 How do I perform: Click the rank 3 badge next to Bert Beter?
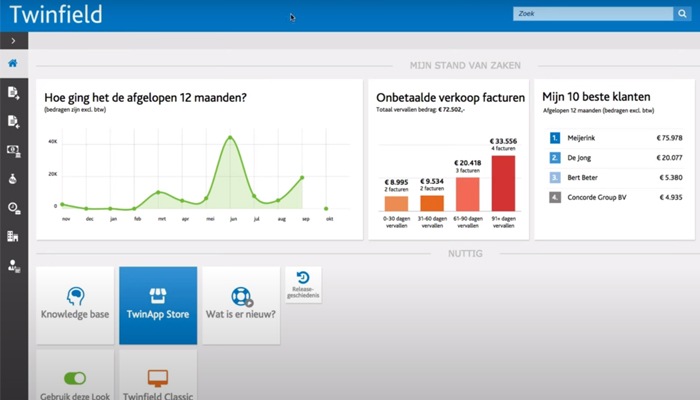coord(555,177)
